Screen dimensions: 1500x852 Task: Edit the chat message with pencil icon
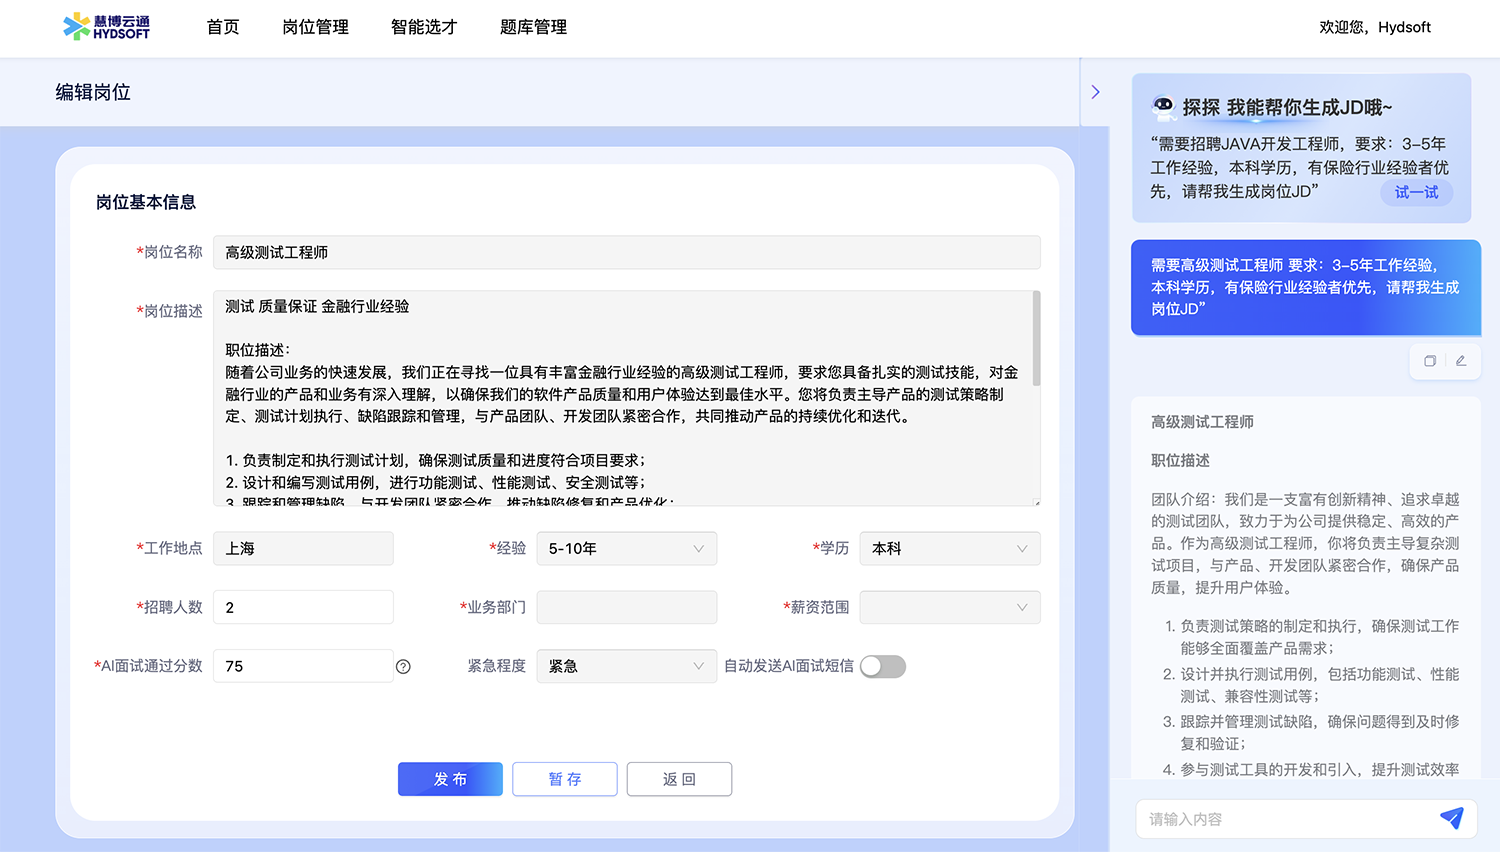(x=1461, y=361)
